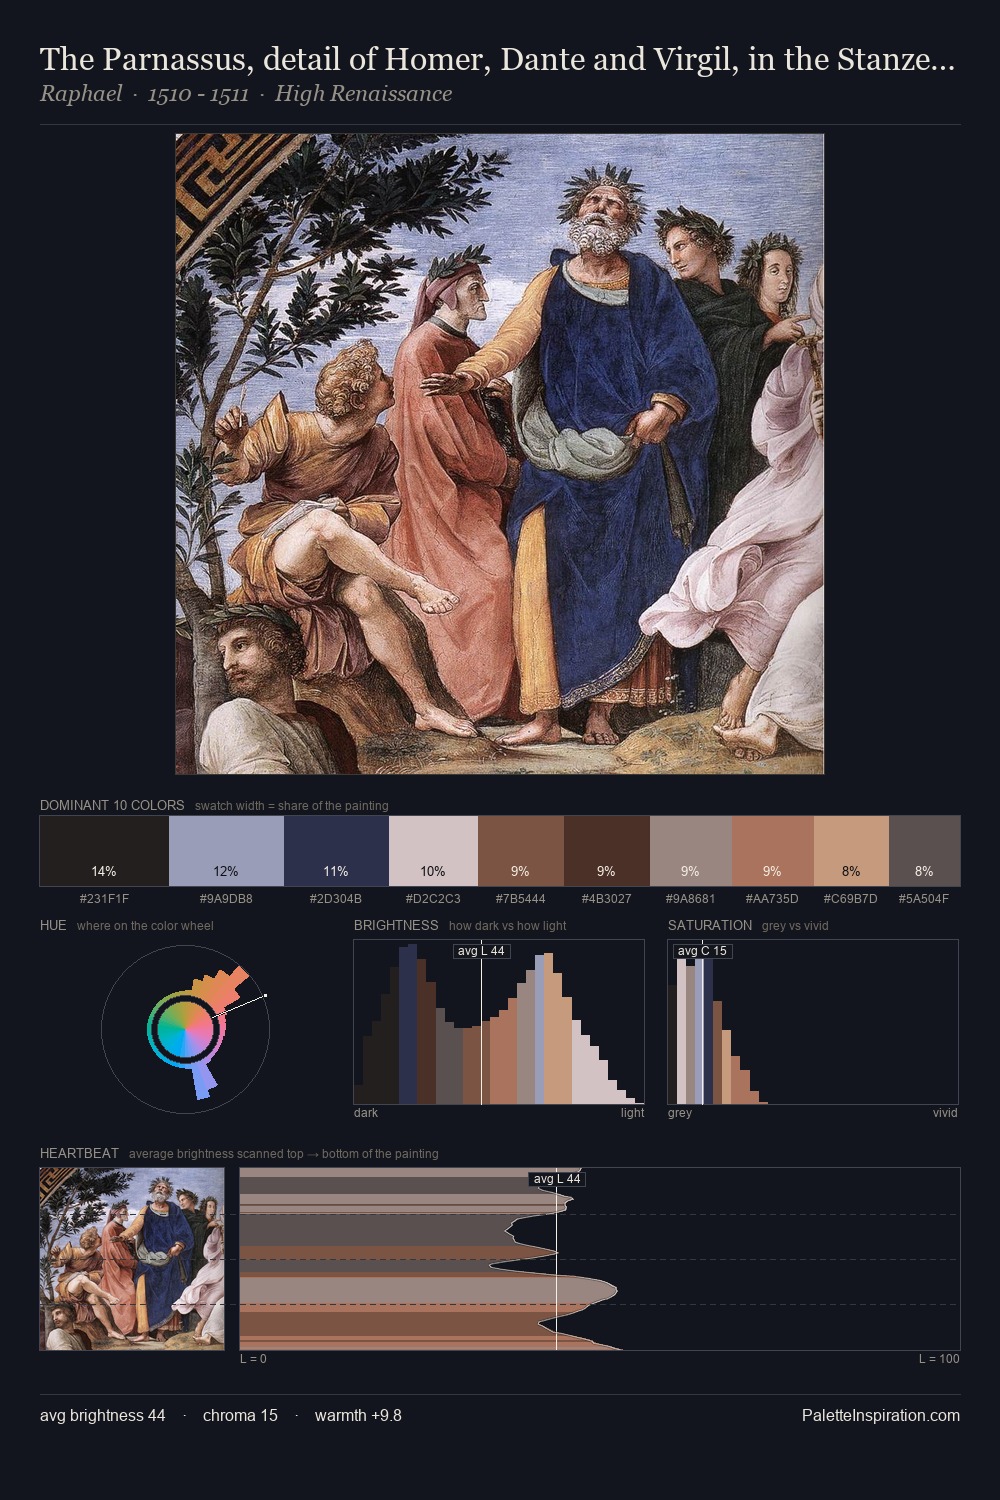This screenshot has width=1000, height=1500.
Task: Click the HEARTBEAT section heading
Action: click(x=79, y=1153)
